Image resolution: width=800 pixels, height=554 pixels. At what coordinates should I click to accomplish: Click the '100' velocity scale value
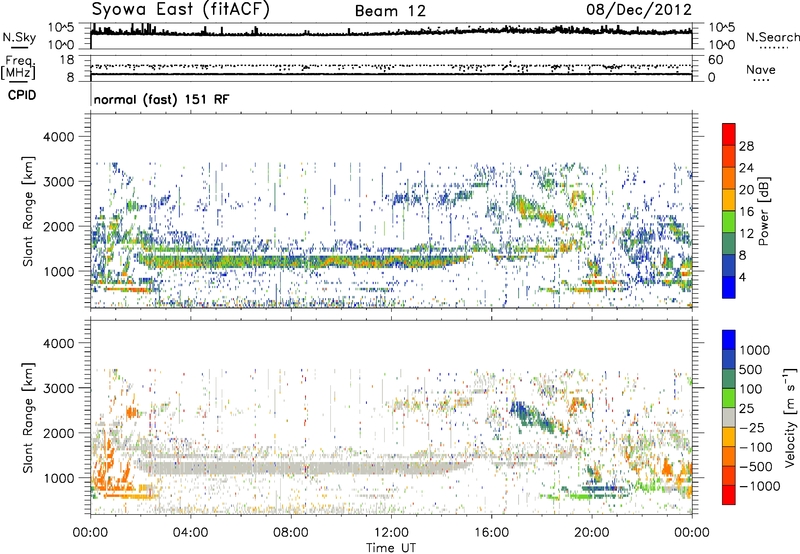coord(751,389)
